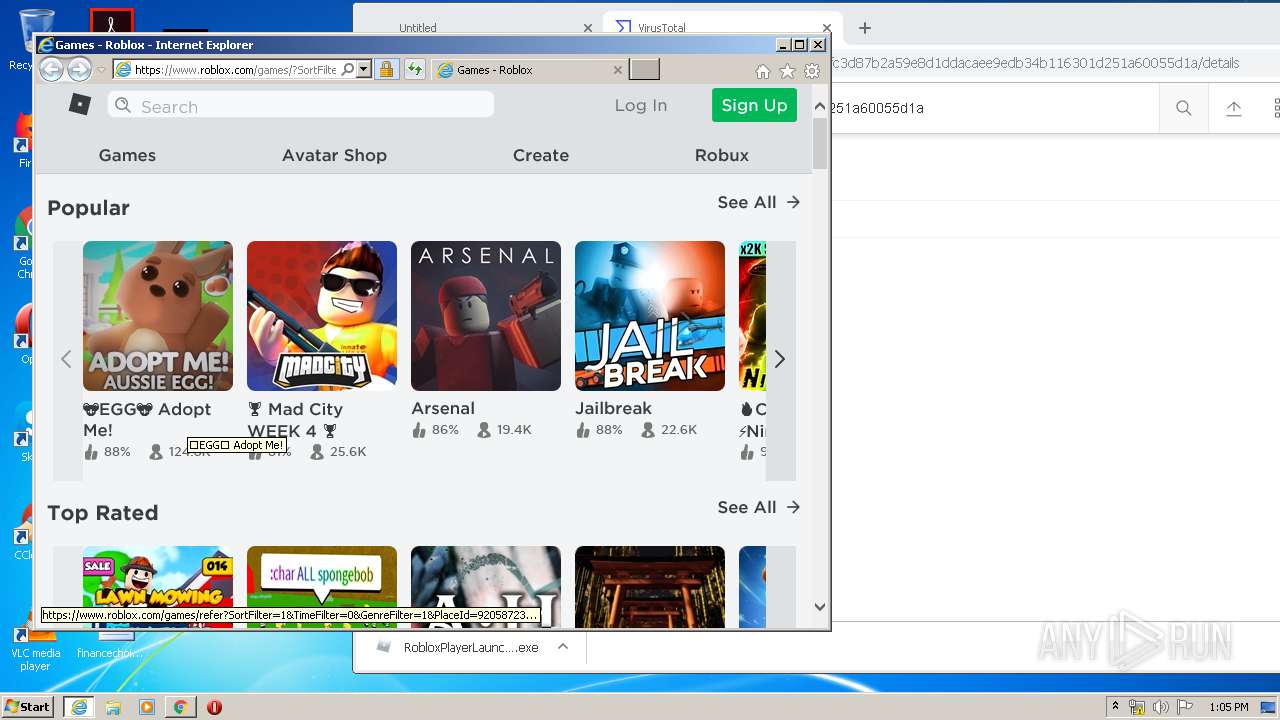The height and width of the screenshot is (720, 1280).
Task: Open the VLC media player desktop icon
Action: [35, 649]
